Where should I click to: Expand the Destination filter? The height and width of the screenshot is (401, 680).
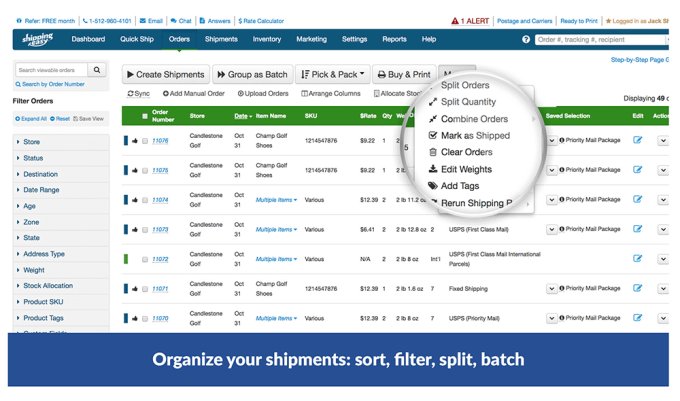(x=61, y=174)
